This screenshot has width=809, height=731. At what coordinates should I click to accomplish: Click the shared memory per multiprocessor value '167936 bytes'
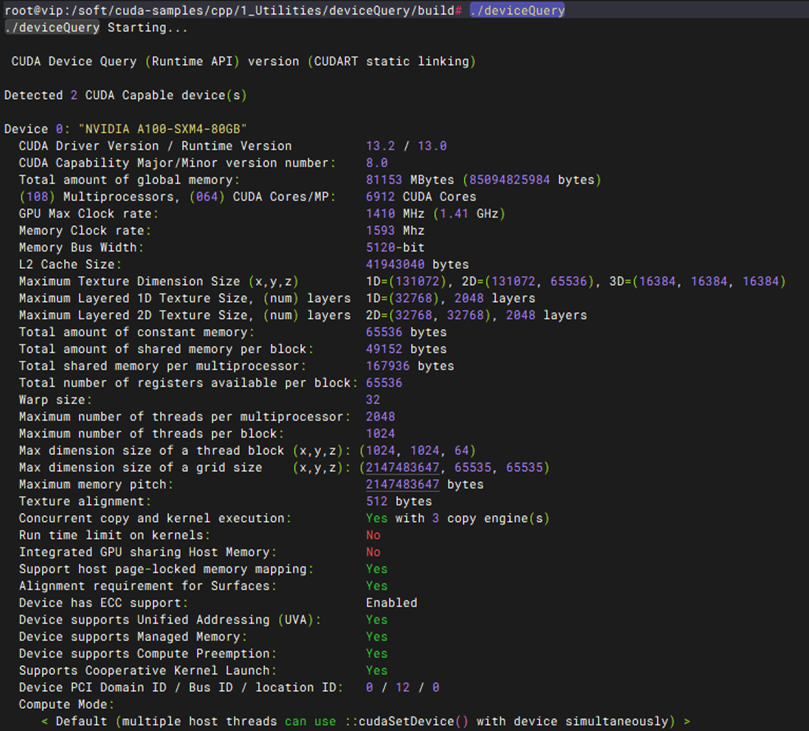(x=410, y=366)
